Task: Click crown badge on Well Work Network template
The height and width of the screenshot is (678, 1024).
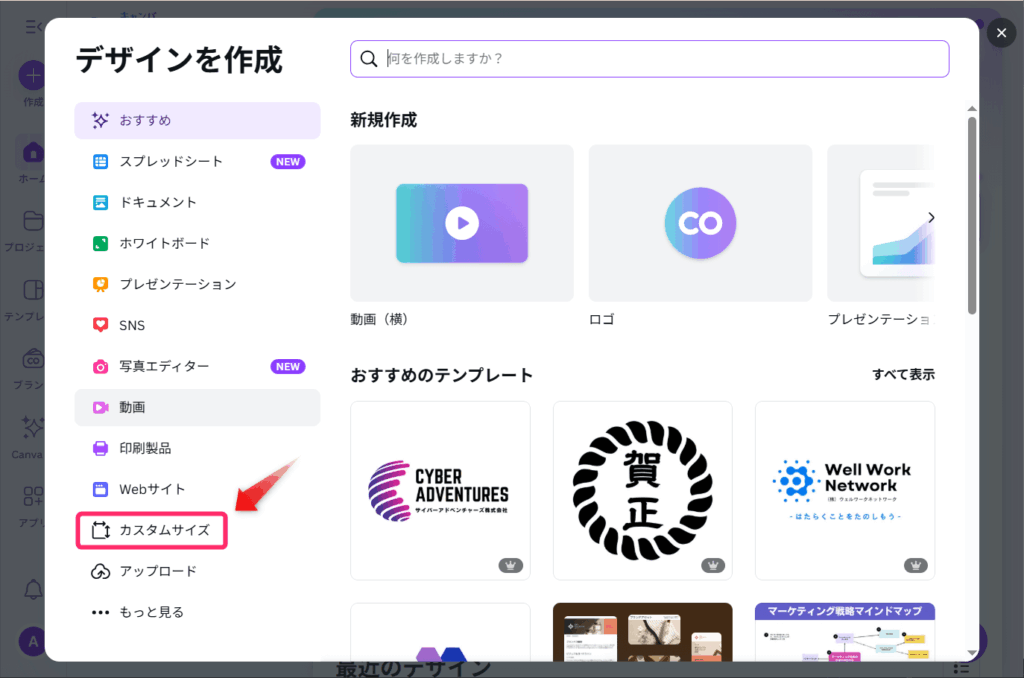Action: coord(916,565)
